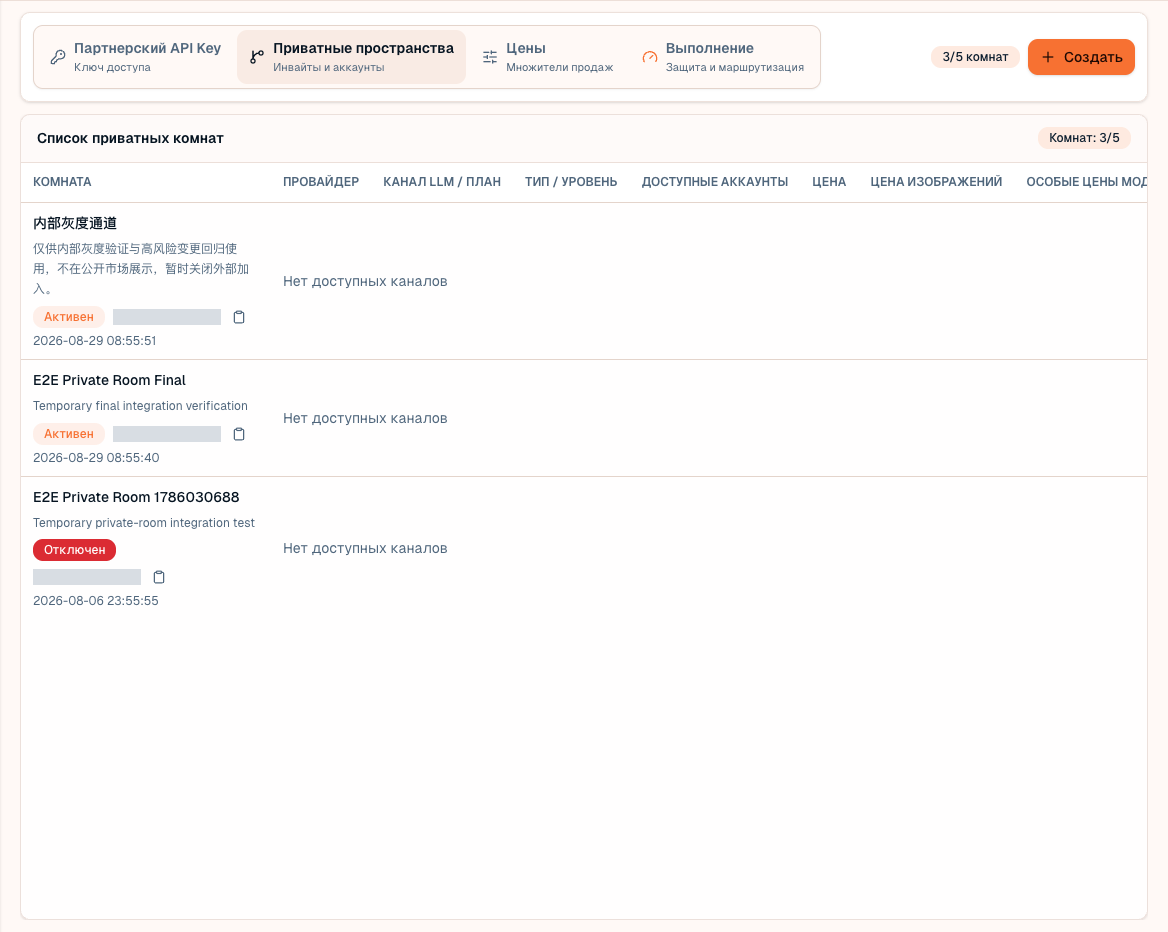Click the Создать button
1168x932 pixels.
pos(1081,57)
